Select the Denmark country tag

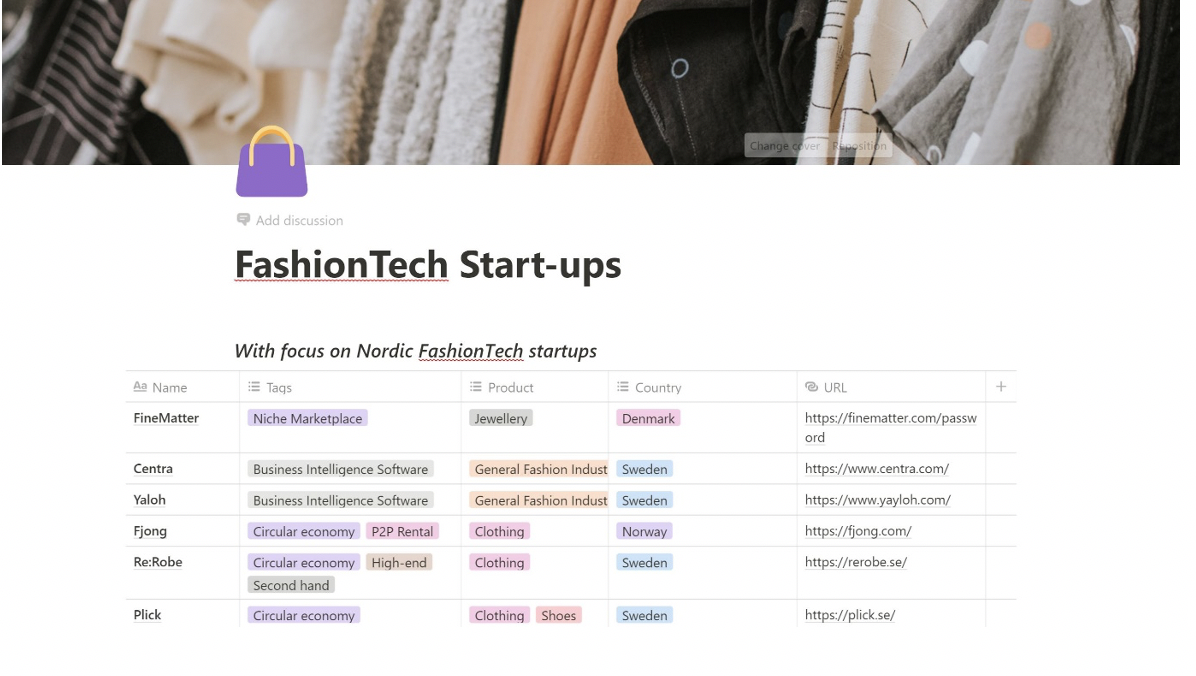coord(648,418)
